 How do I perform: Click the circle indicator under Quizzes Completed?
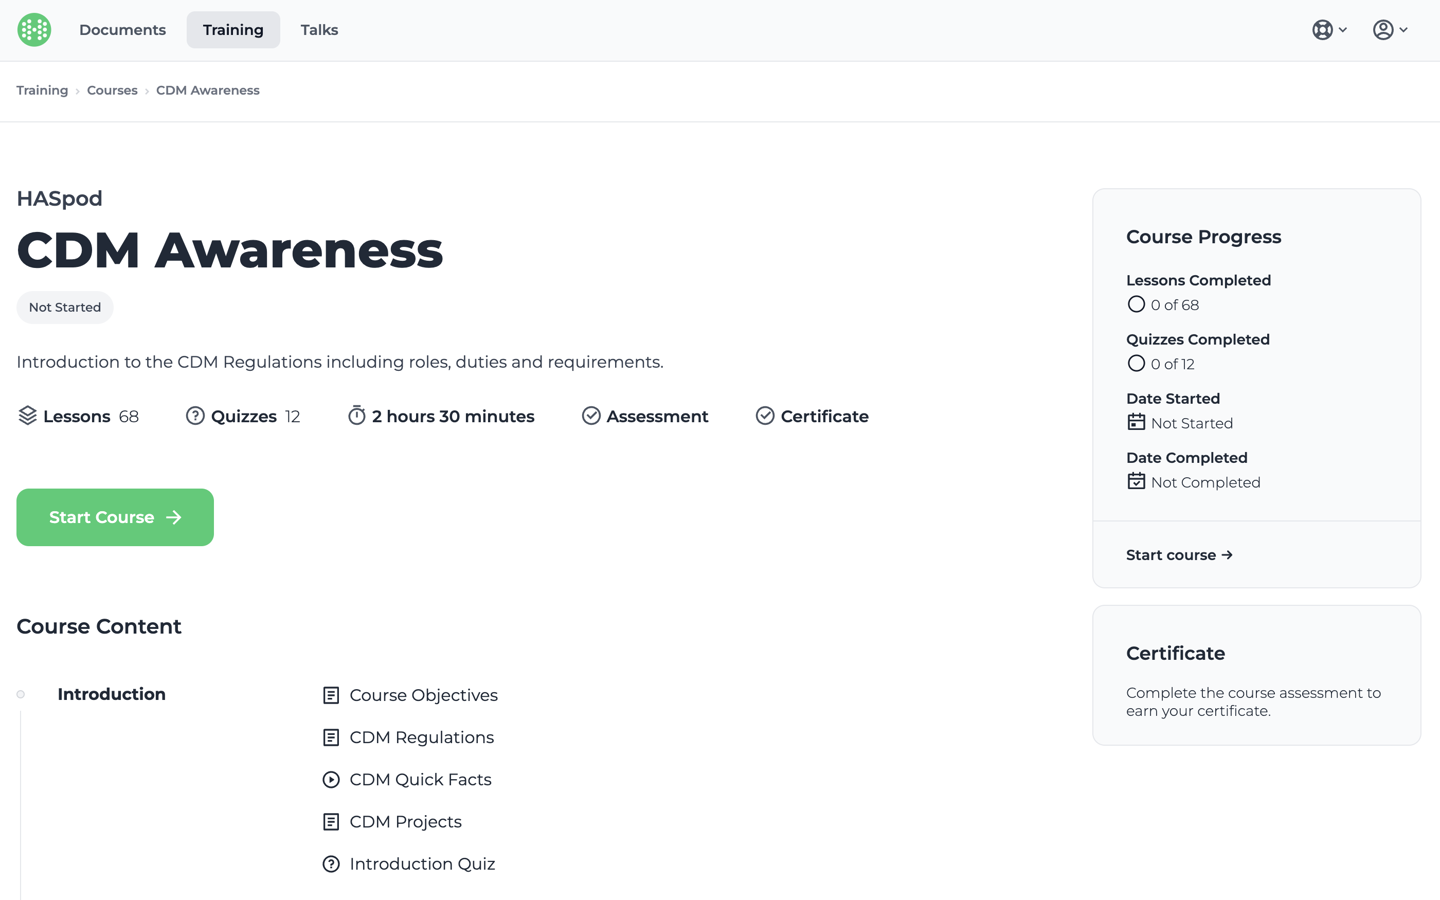1136,364
